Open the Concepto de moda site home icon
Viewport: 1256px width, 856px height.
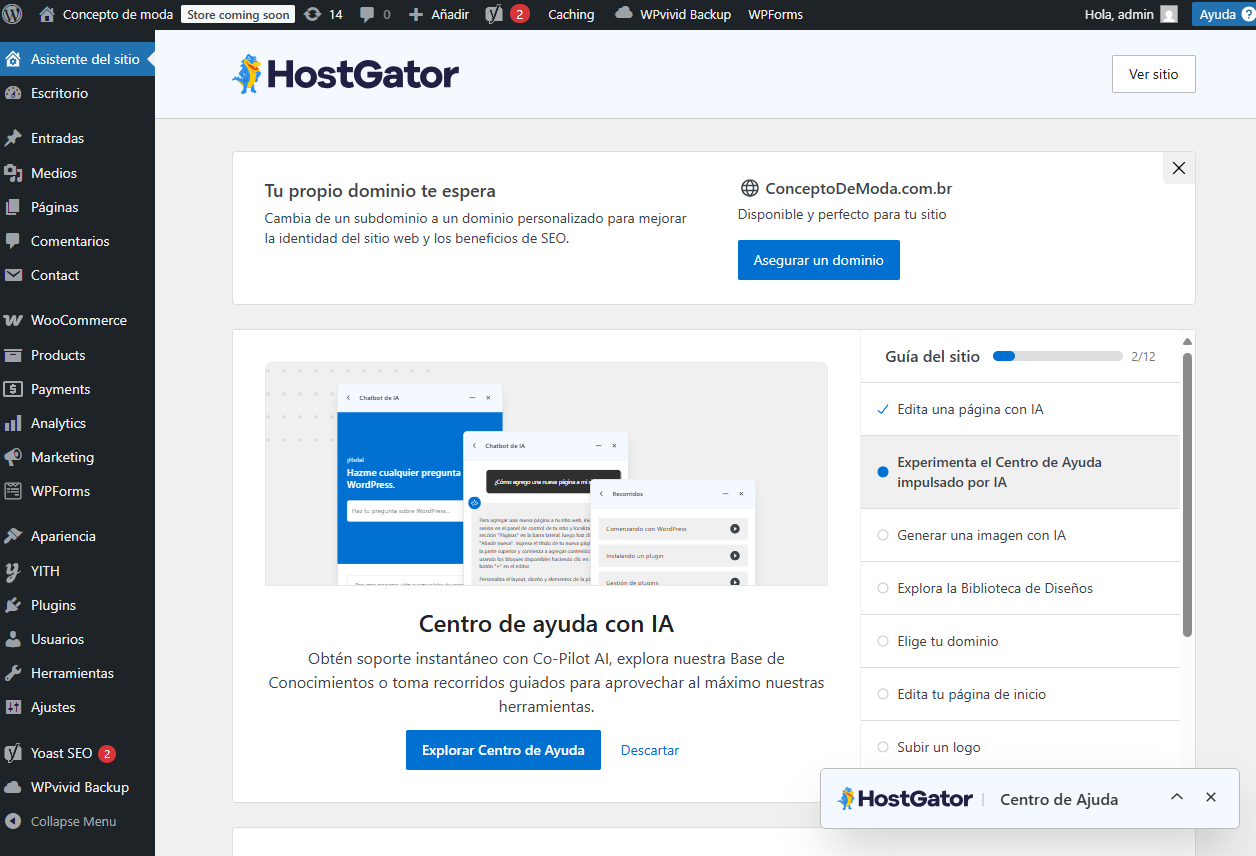click(x=47, y=14)
